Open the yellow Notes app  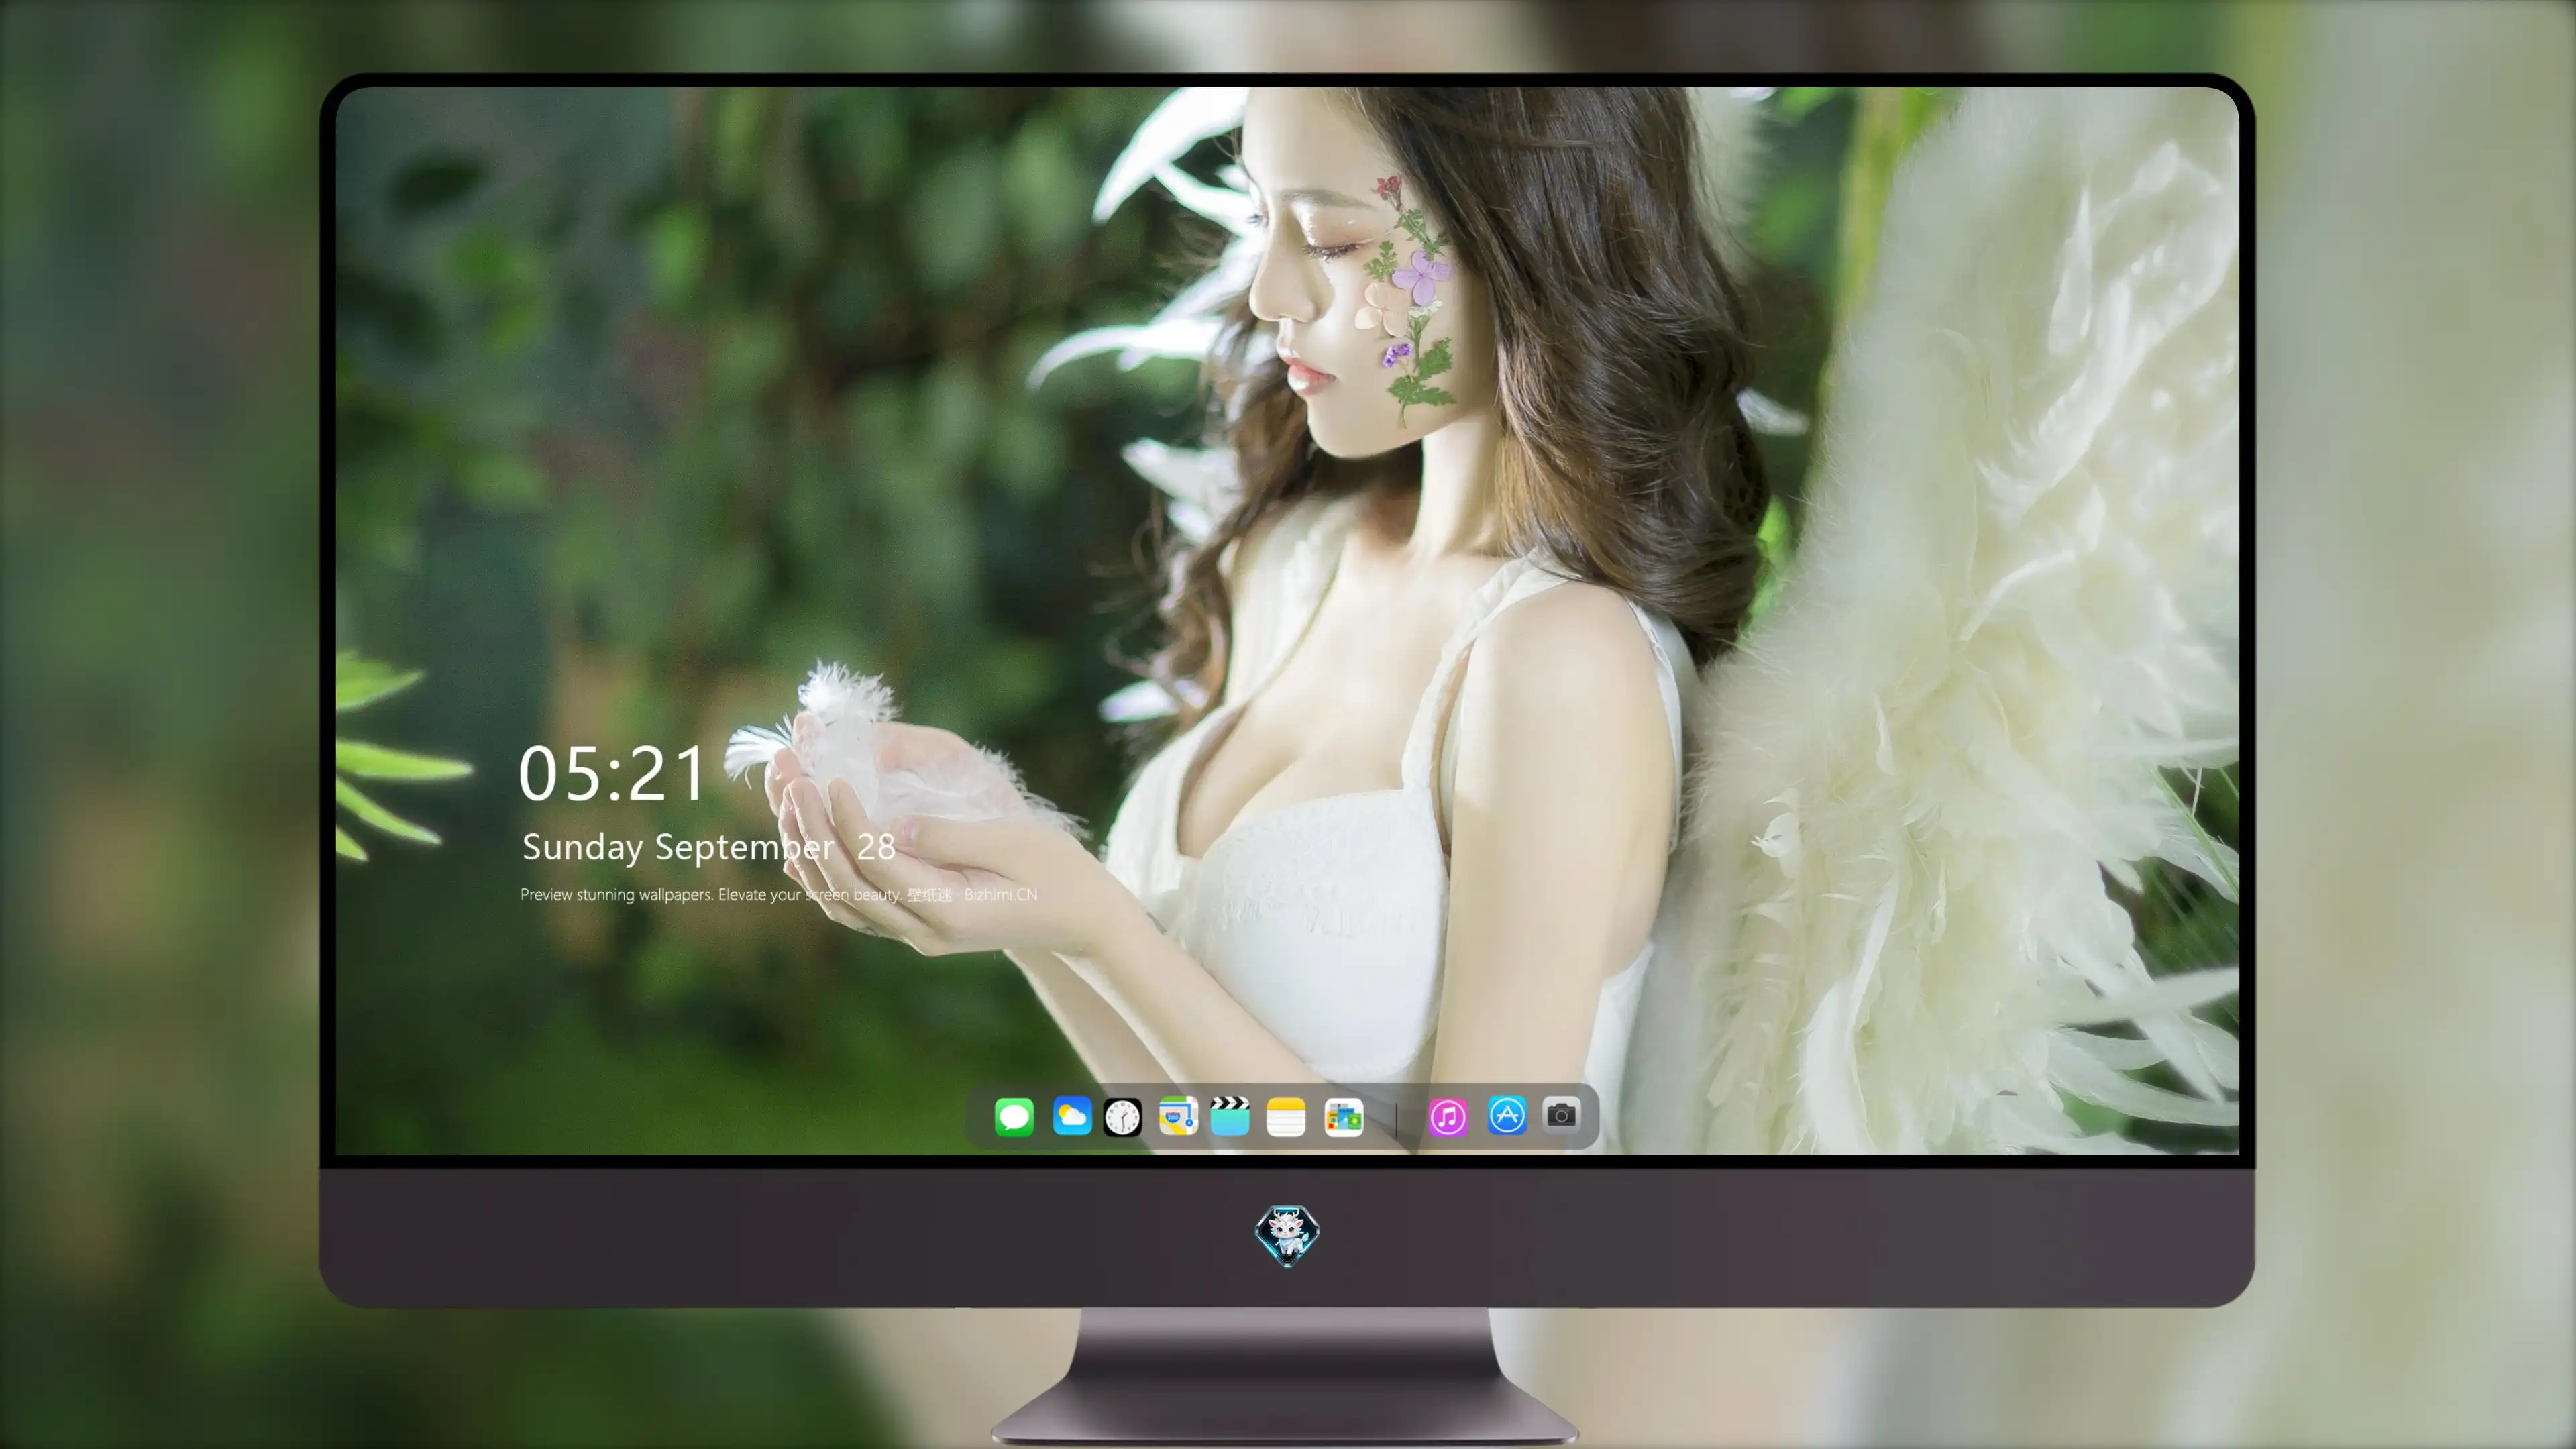coord(1286,1116)
